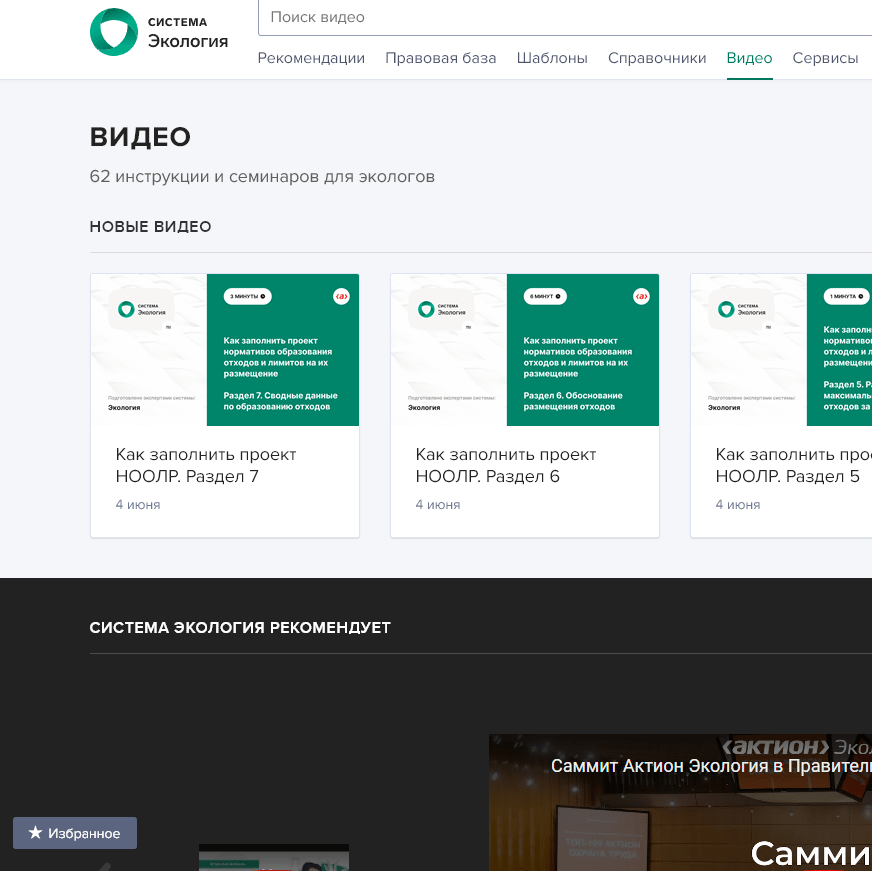Select the Справочники tab
Image resolution: width=872 pixels, height=871 pixels.
pos(657,58)
